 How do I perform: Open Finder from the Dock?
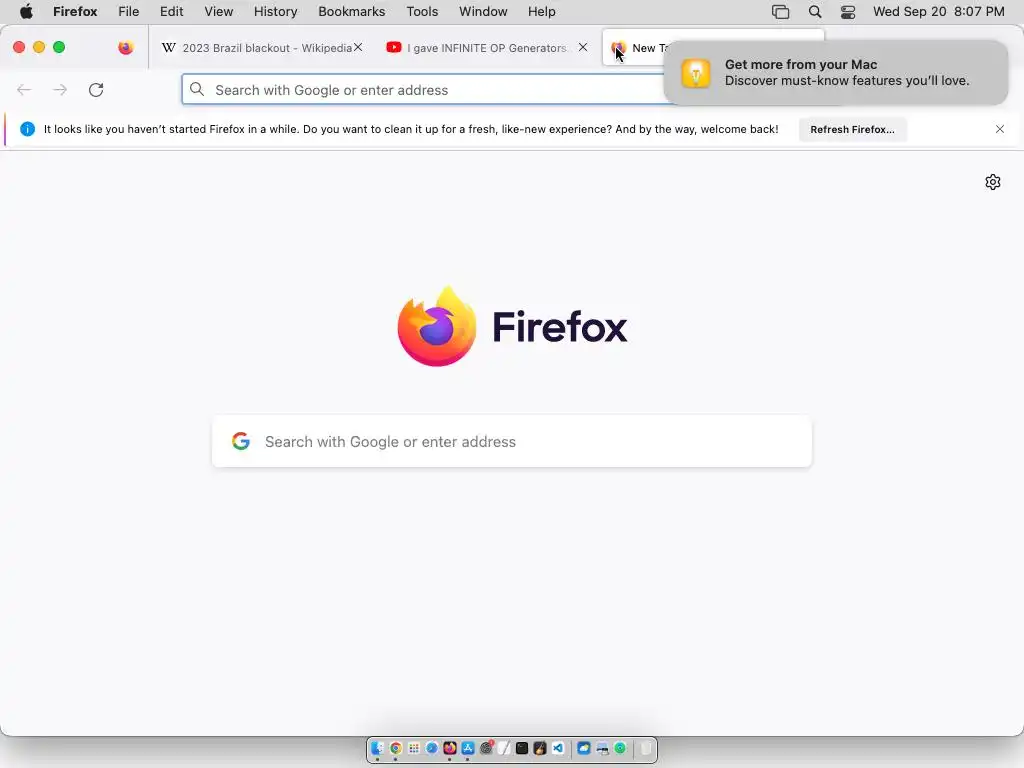[377, 748]
